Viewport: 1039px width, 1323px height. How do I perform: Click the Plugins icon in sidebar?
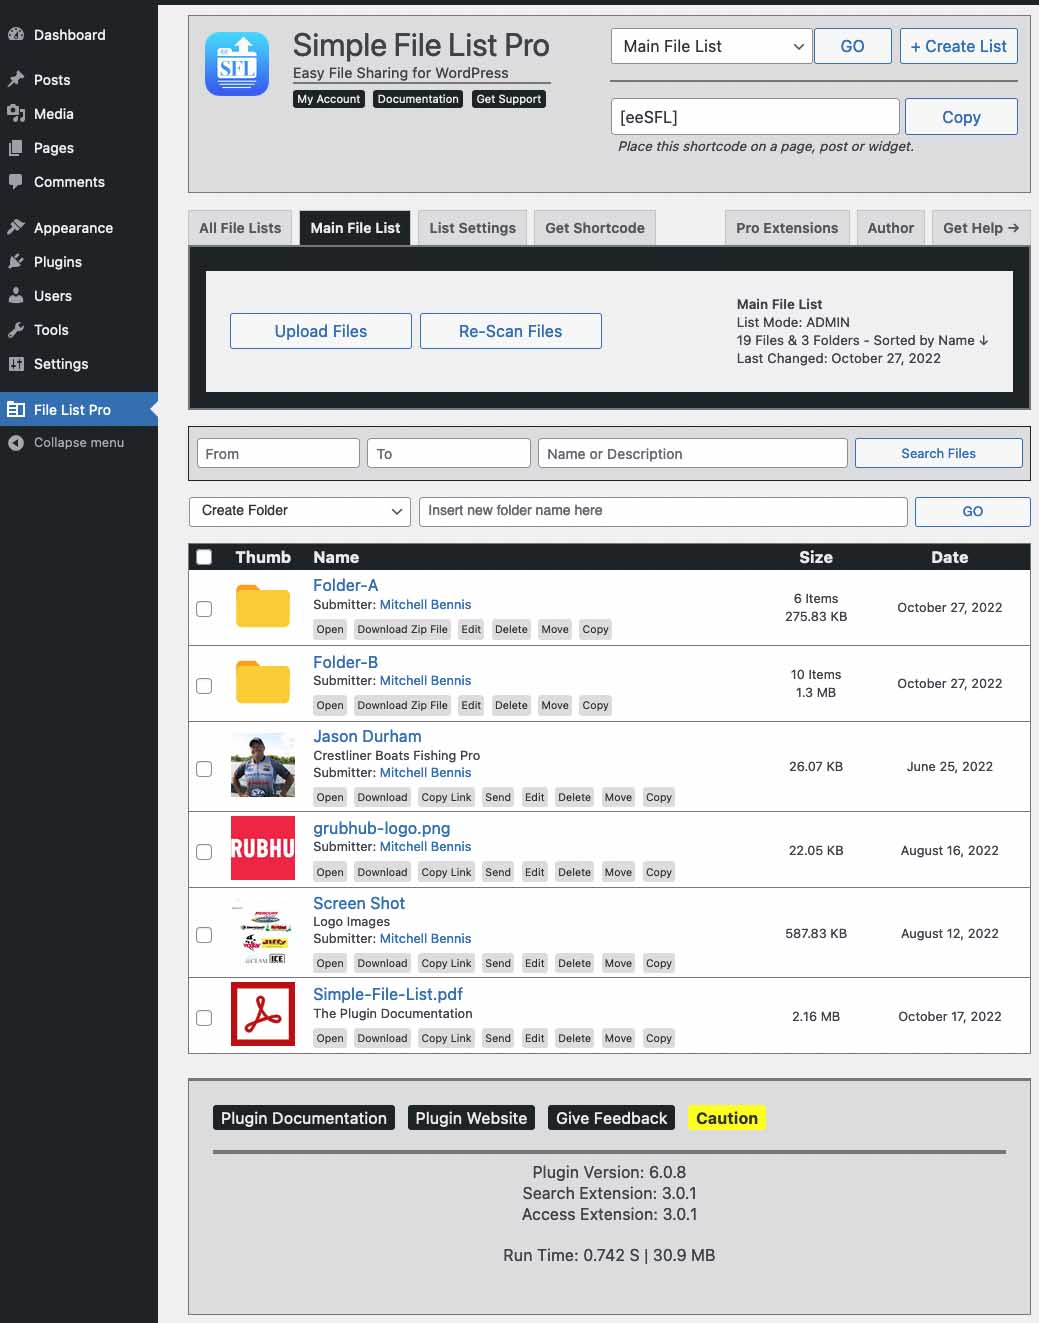16,262
